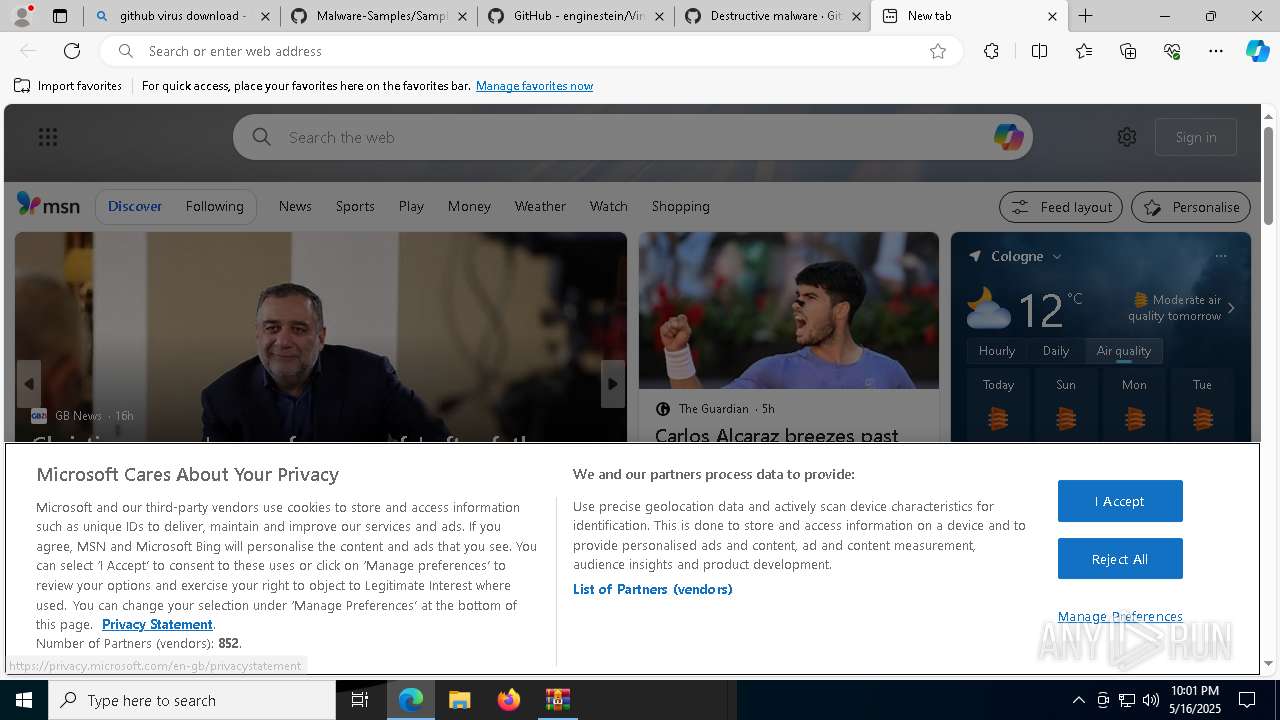Click the Manage favorites now link
Screen dimensions: 1280x720
pyautogui.click(x=534, y=86)
